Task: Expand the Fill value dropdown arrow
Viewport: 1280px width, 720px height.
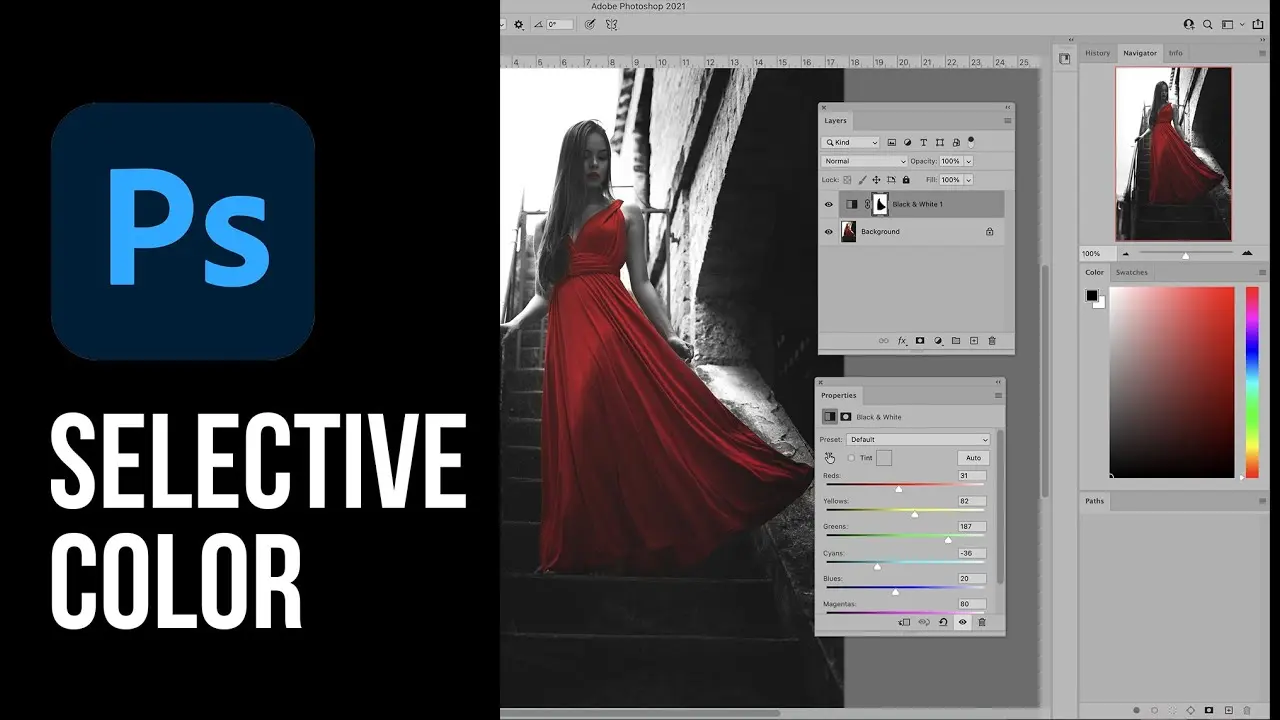Action: click(x=968, y=180)
